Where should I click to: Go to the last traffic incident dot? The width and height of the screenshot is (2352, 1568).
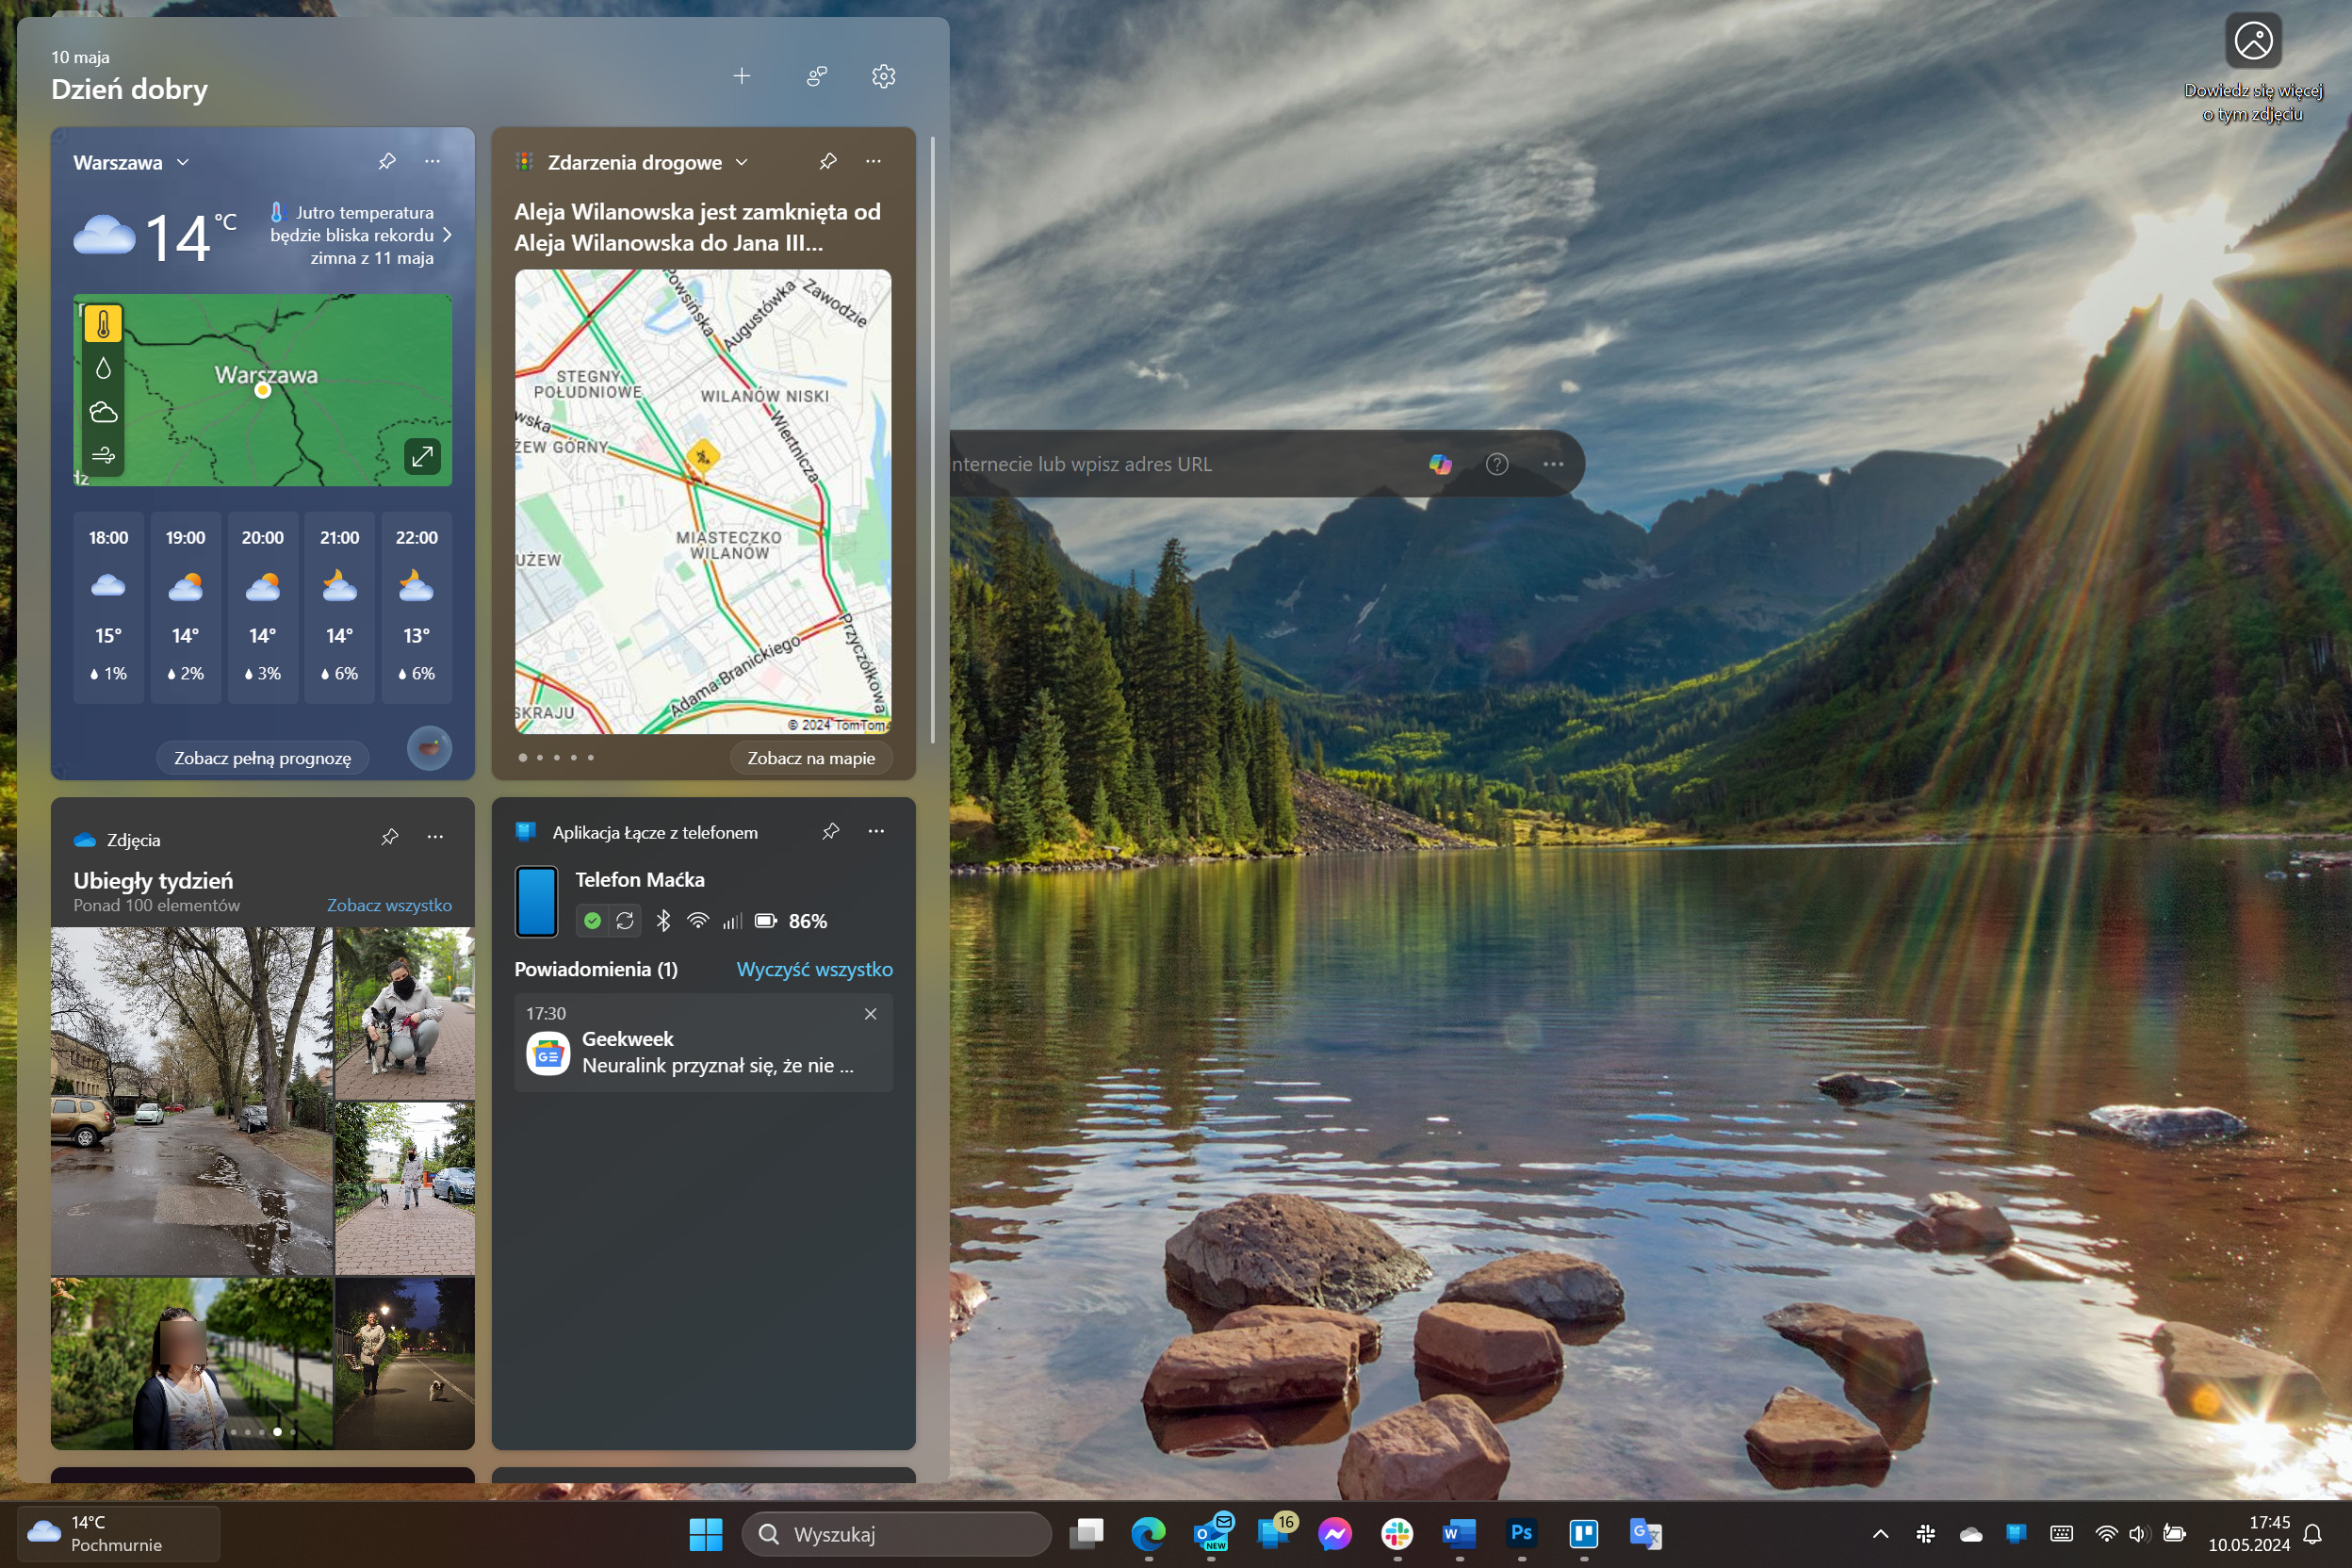(x=591, y=758)
